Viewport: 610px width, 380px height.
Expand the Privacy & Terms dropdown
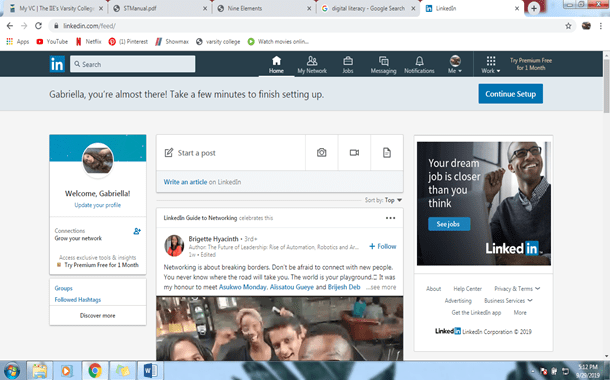click(517, 289)
